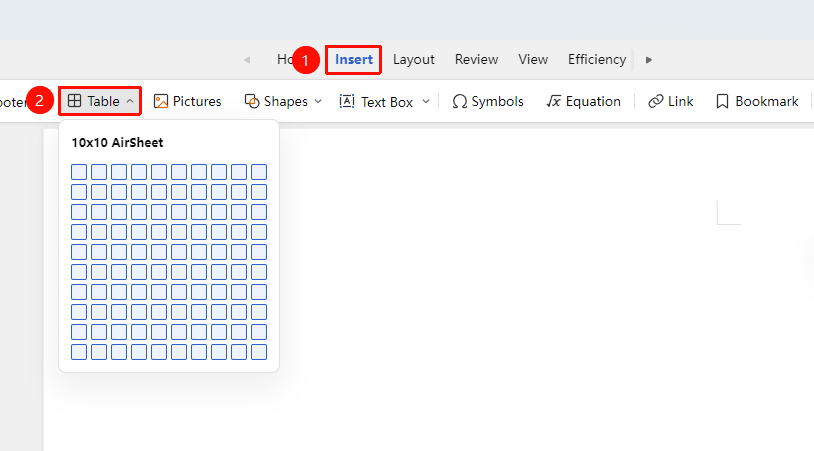This screenshot has height=451, width=814.
Task: Insert a Text Box
Action: click(376, 102)
